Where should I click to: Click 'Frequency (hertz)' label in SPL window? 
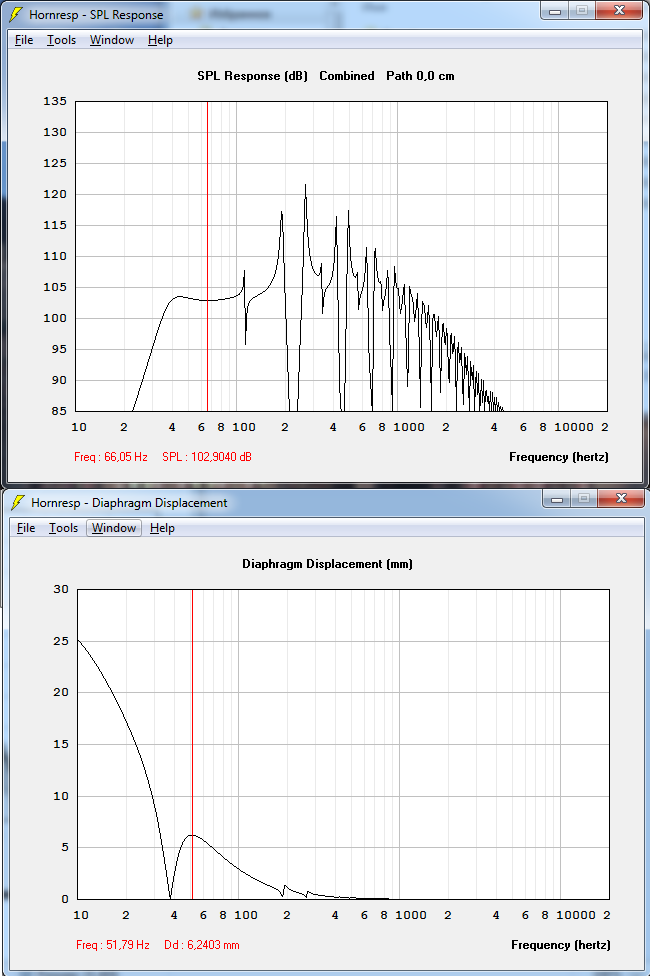pos(558,457)
